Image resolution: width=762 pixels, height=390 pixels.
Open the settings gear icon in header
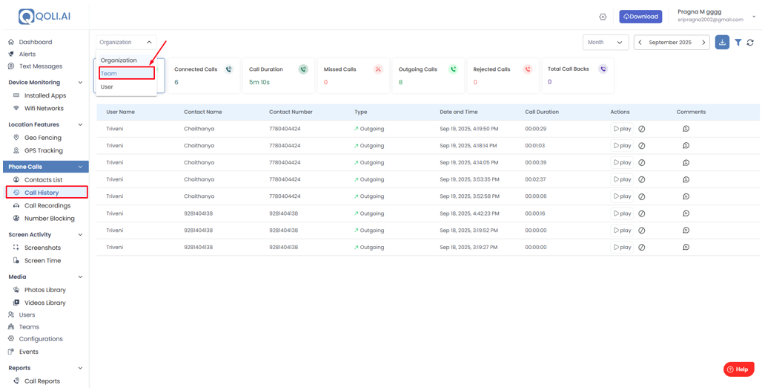click(603, 17)
